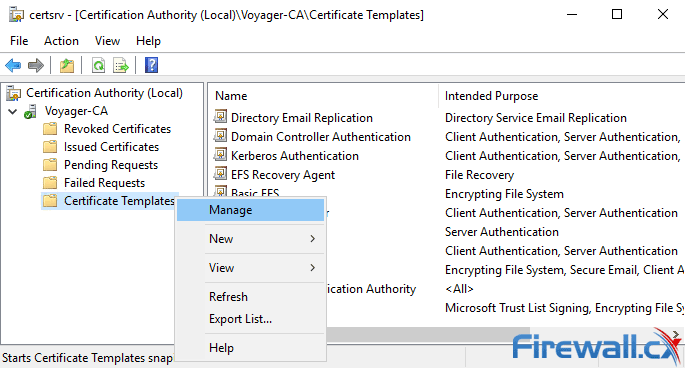Click the Domain Controller Authentication template icon
The image size is (685, 368).
[x=220, y=136]
